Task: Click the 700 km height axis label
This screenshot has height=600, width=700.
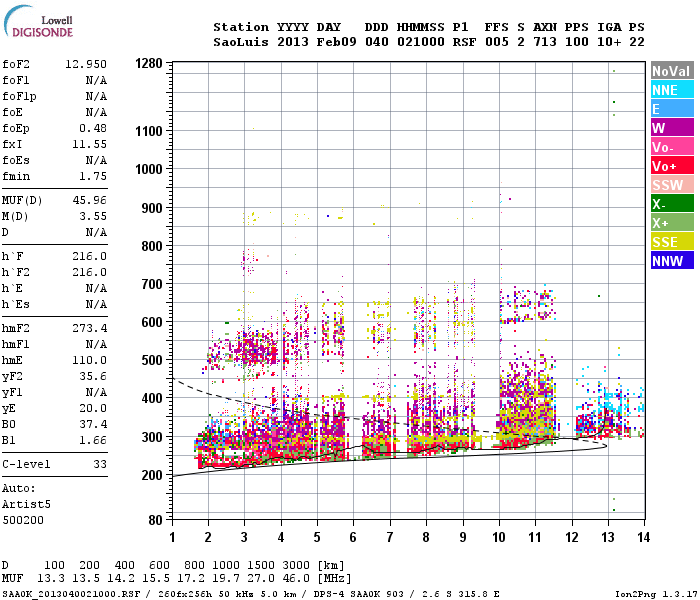Action: [x=152, y=284]
